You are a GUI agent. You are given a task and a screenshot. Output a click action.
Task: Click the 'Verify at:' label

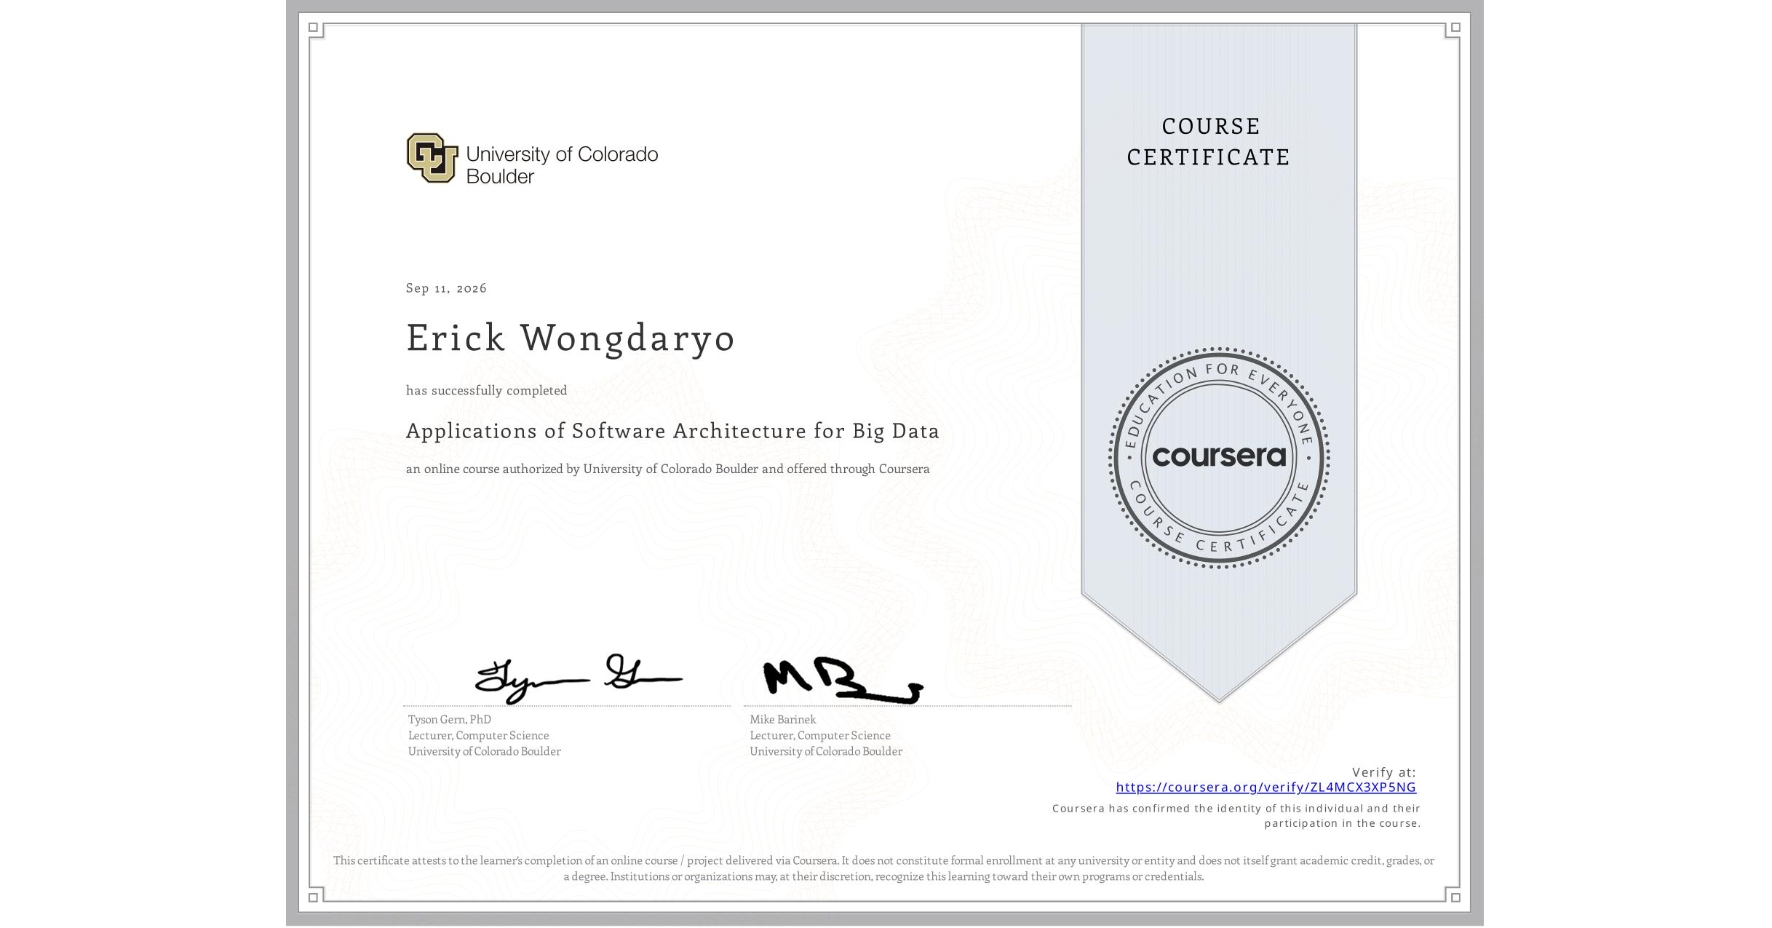1383,772
